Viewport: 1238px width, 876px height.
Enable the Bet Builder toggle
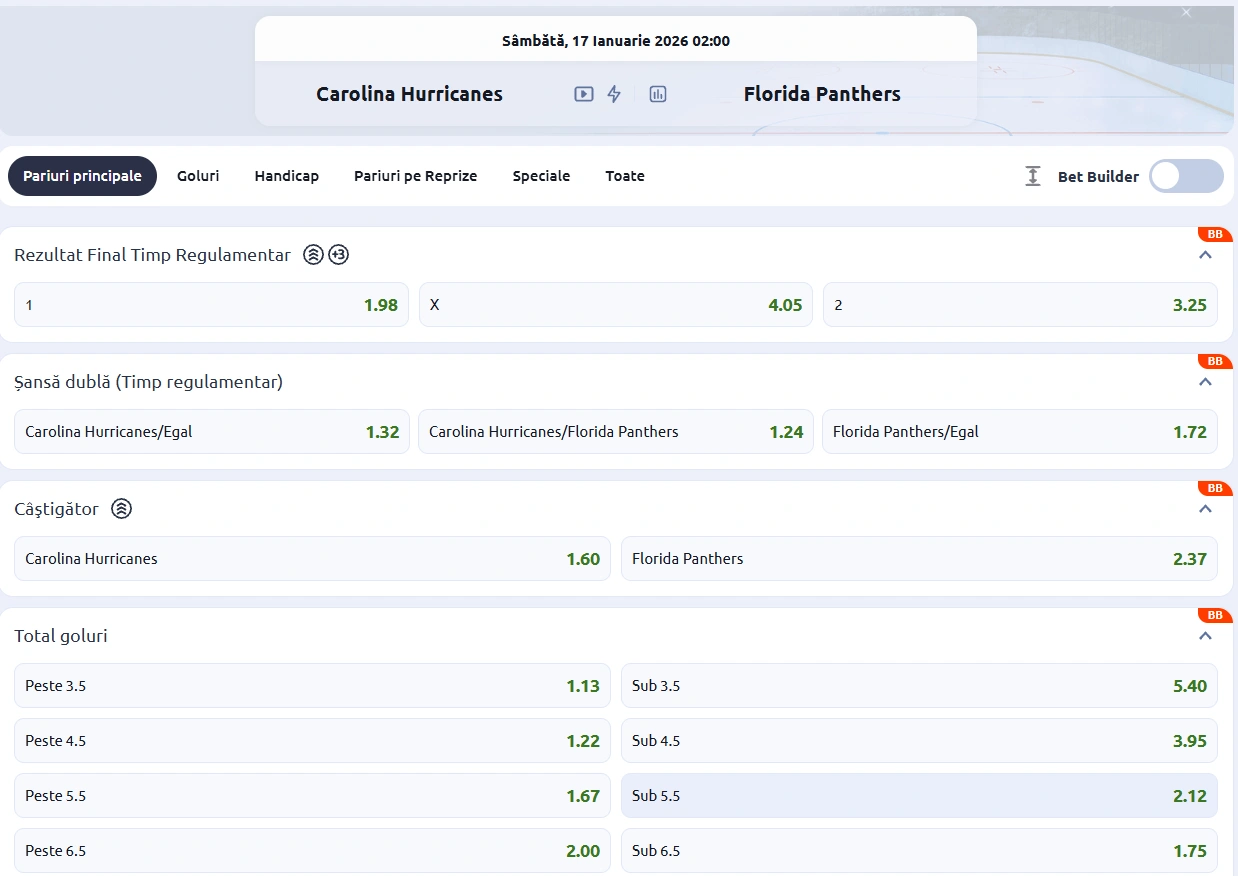[1185, 176]
